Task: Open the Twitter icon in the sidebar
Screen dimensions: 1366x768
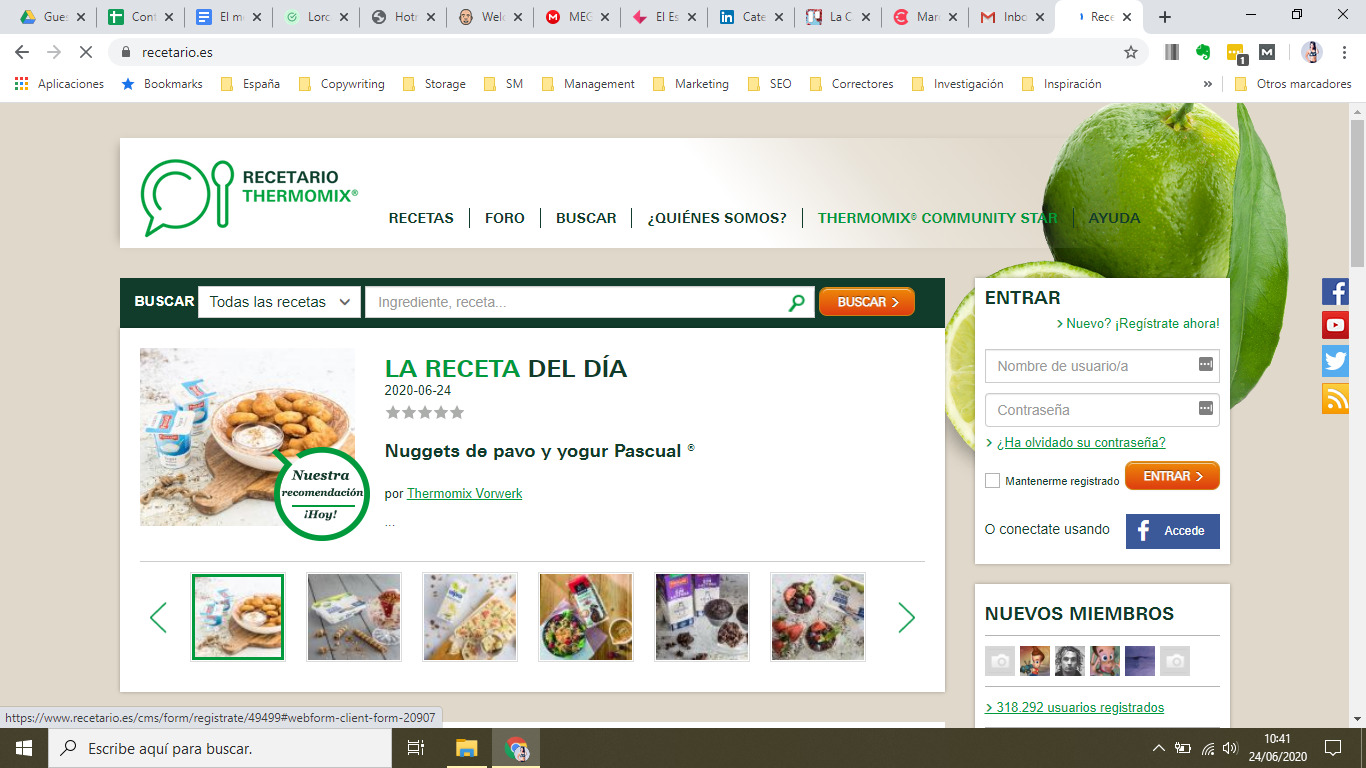Action: (1336, 361)
